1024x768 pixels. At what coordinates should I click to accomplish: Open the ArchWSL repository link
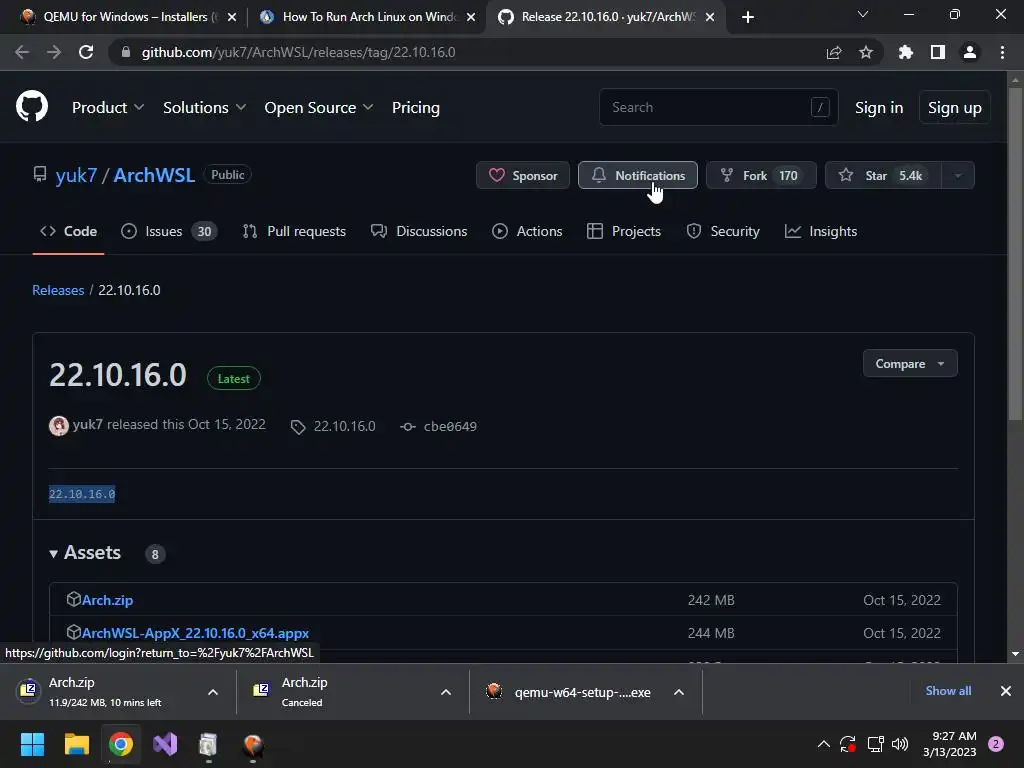click(154, 175)
